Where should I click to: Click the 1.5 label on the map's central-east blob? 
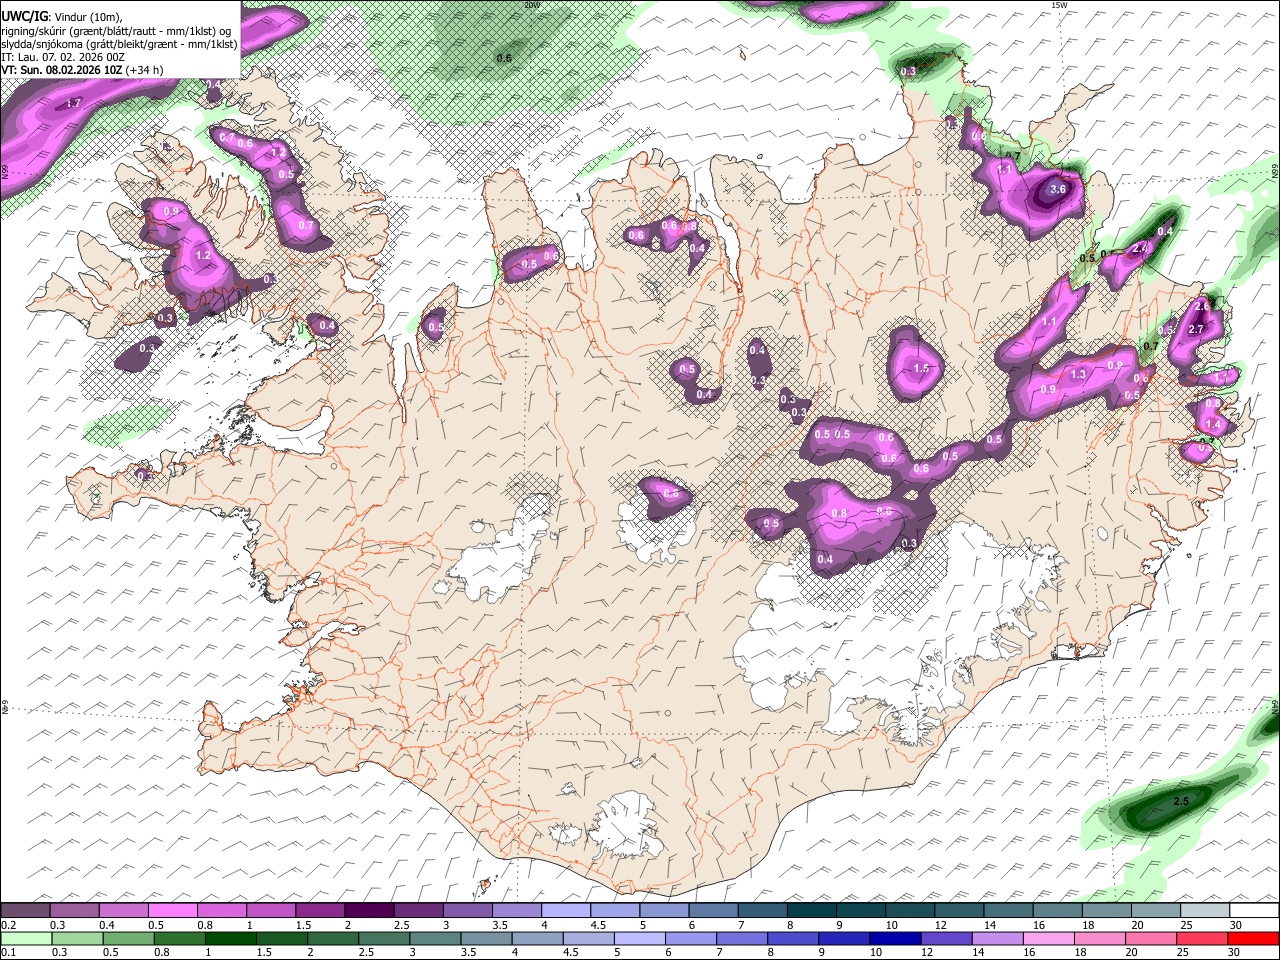pos(921,368)
